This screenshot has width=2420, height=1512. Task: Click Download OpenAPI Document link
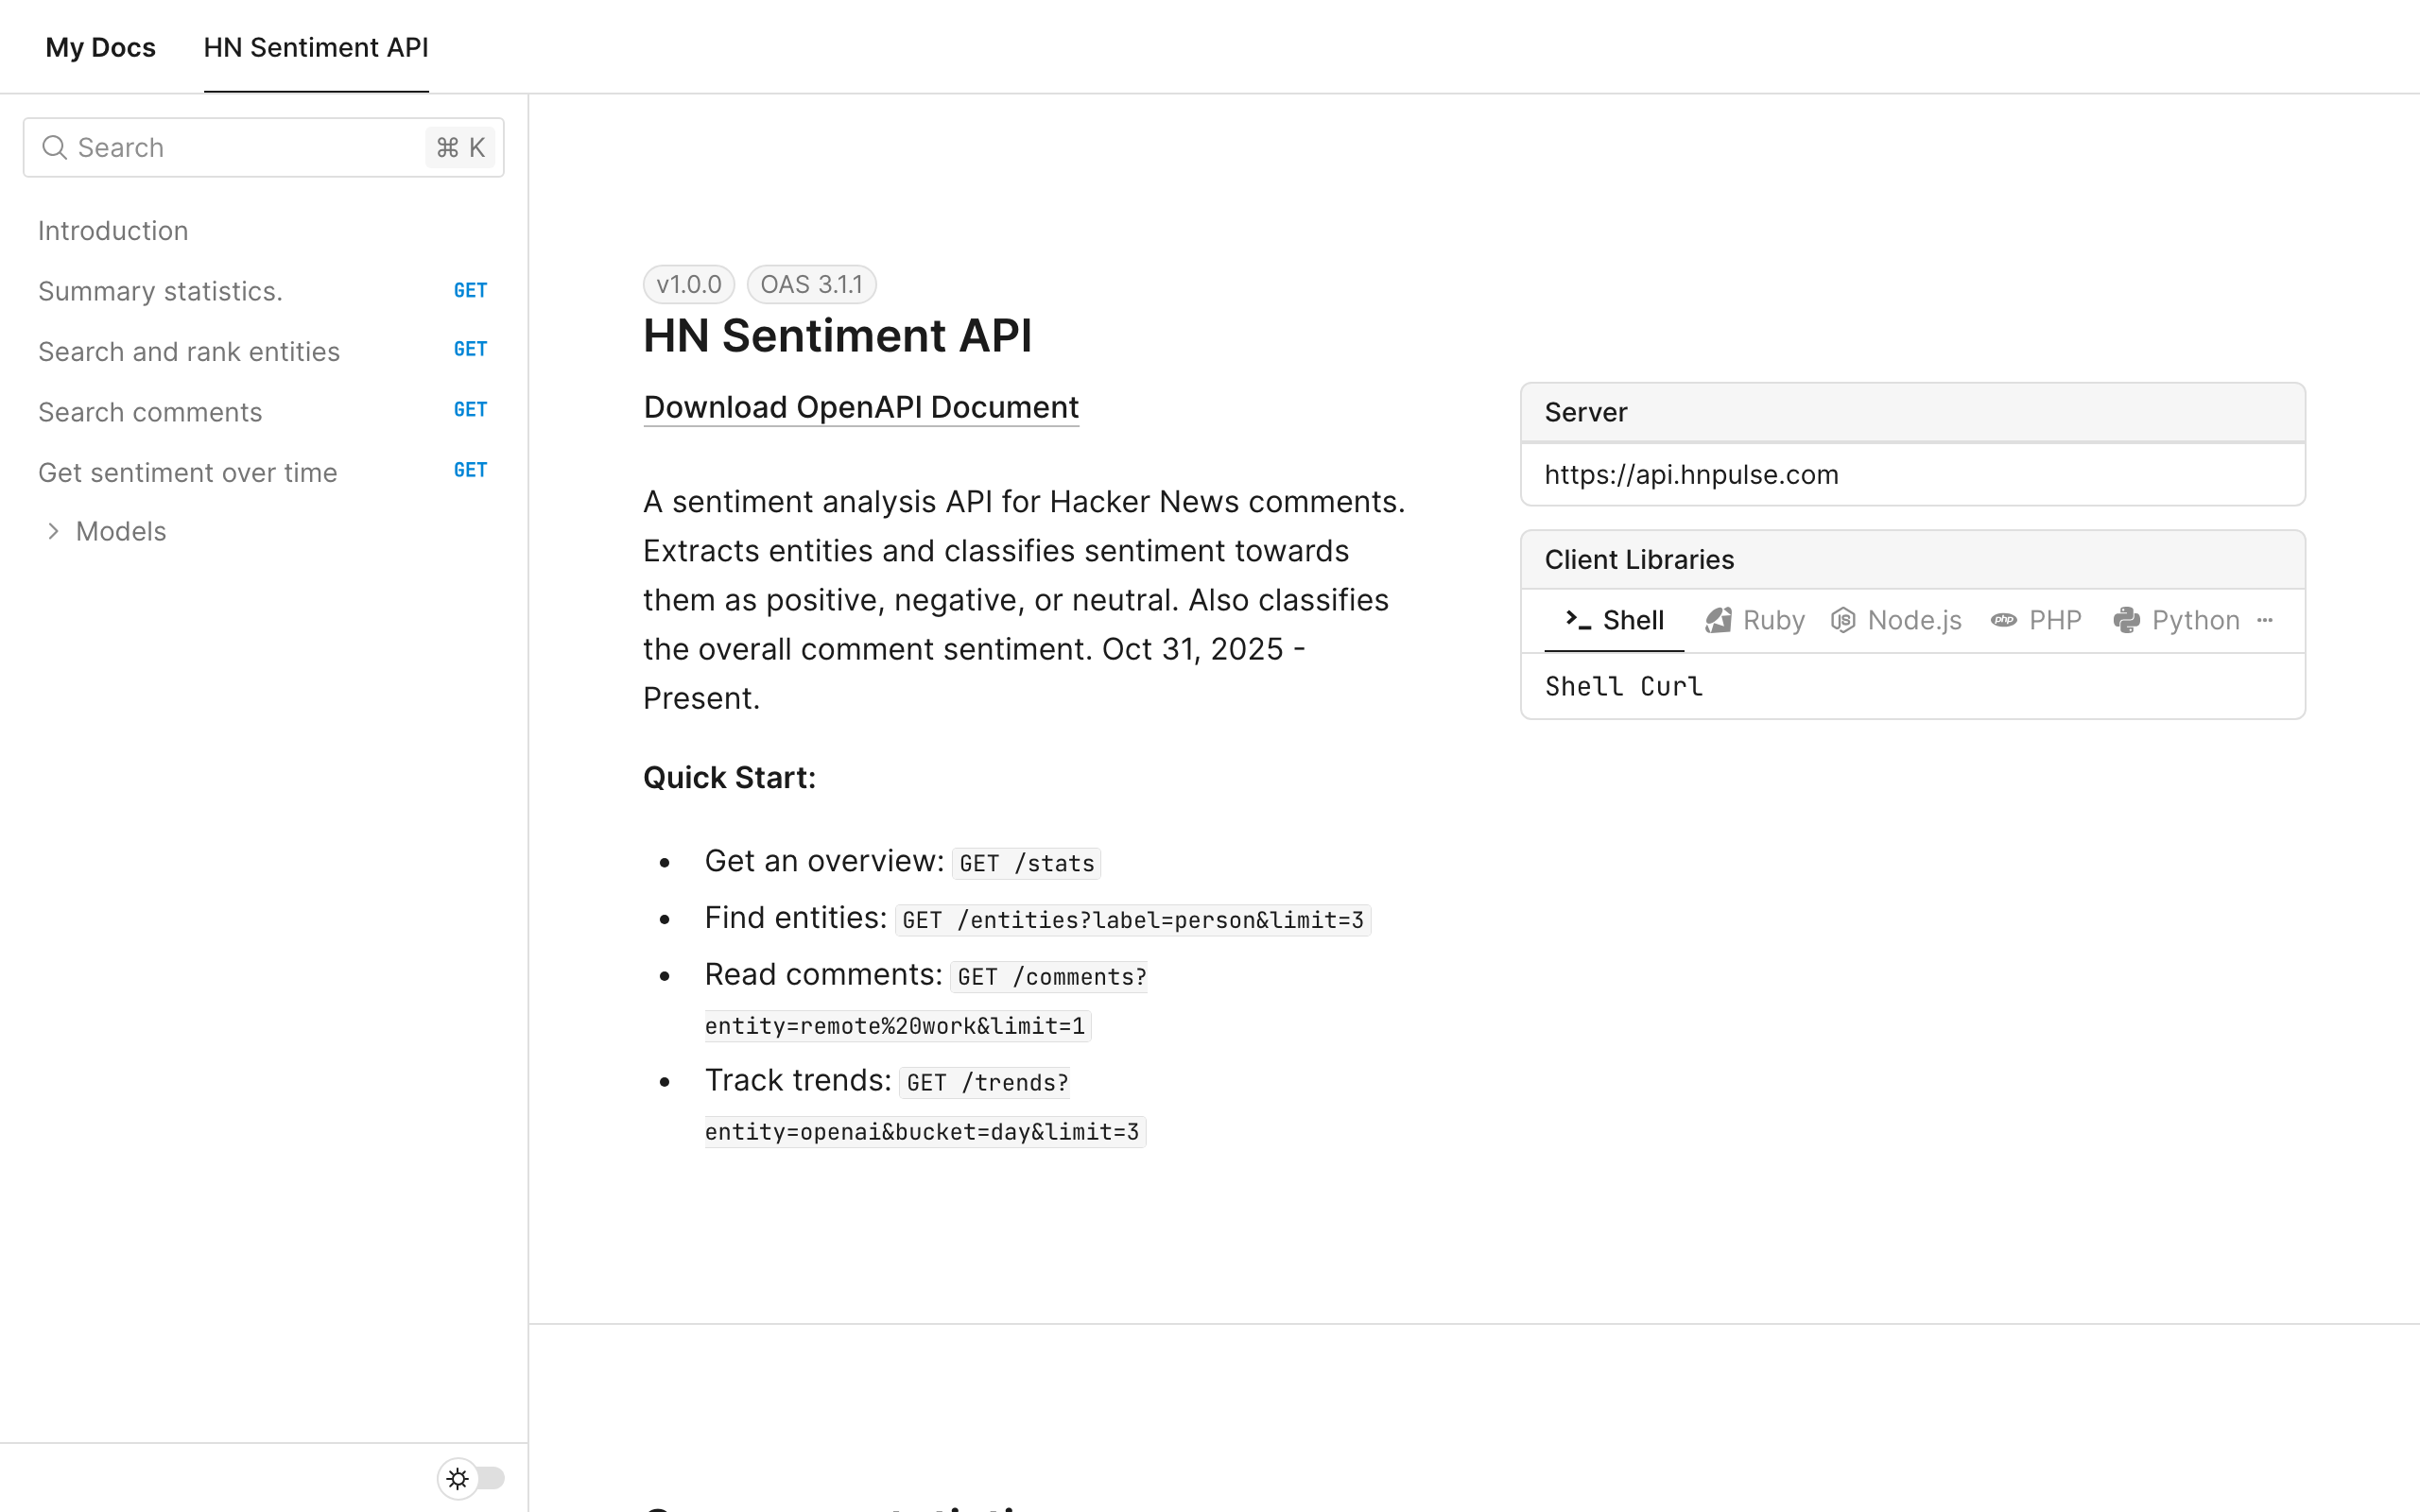click(860, 407)
